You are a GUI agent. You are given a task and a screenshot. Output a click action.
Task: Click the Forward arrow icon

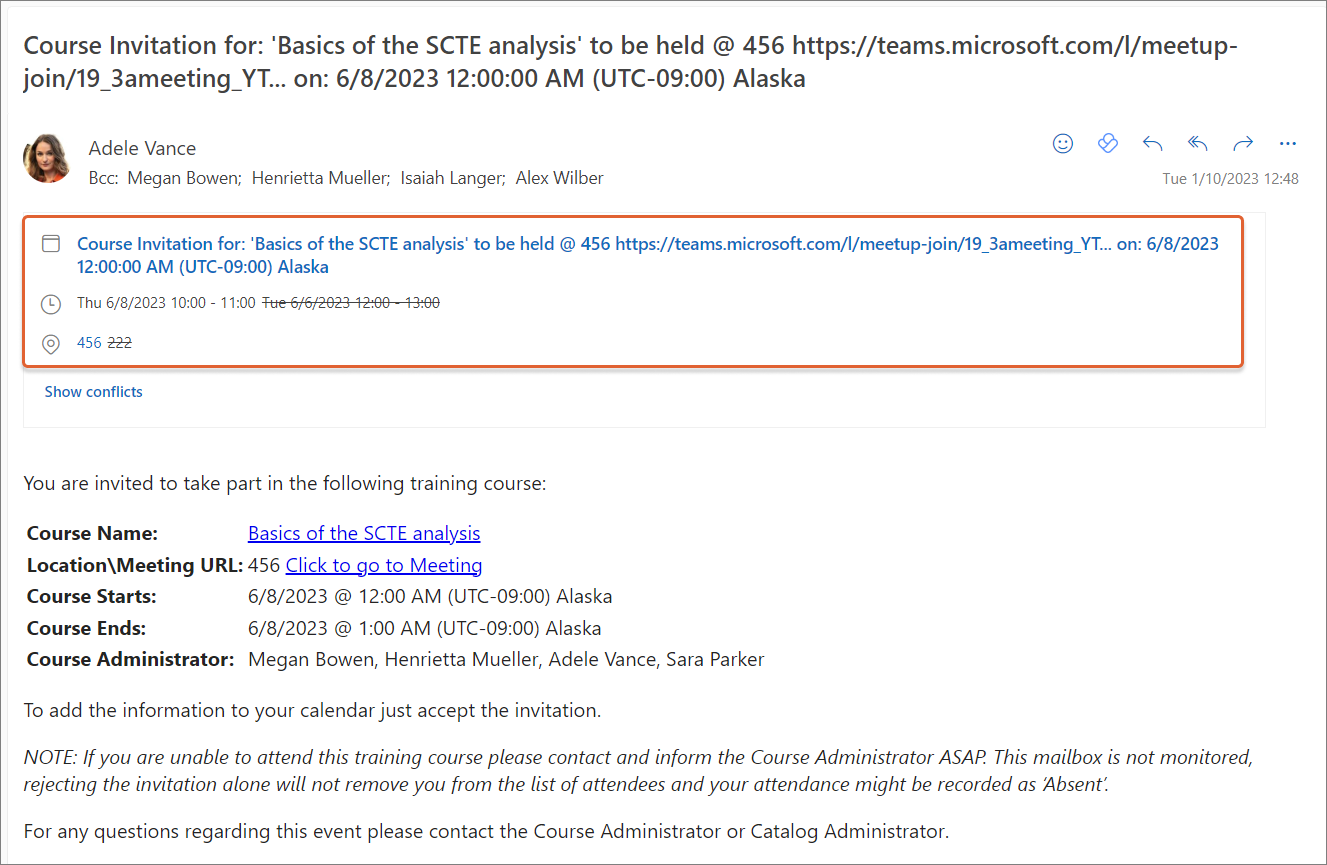click(x=1243, y=144)
